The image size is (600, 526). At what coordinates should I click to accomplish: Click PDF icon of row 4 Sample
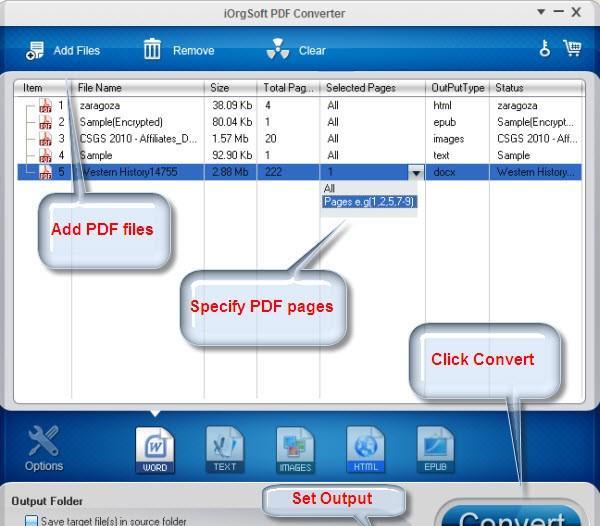(x=46, y=155)
